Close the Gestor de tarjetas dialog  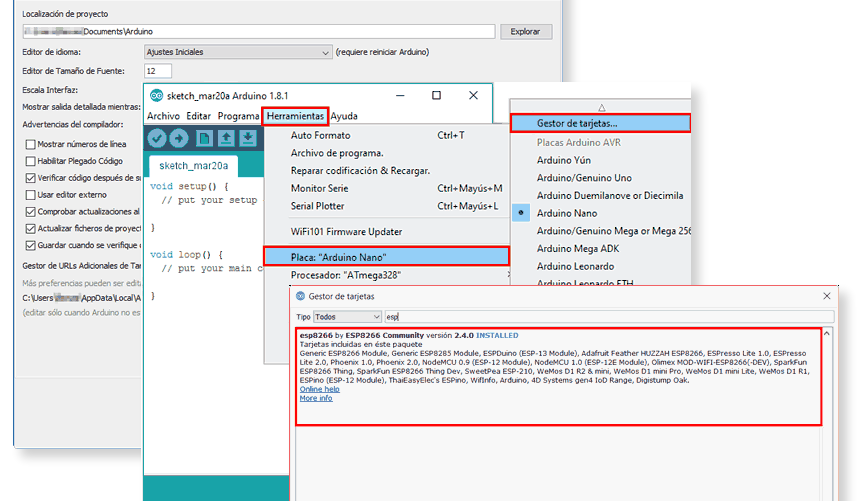827,296
